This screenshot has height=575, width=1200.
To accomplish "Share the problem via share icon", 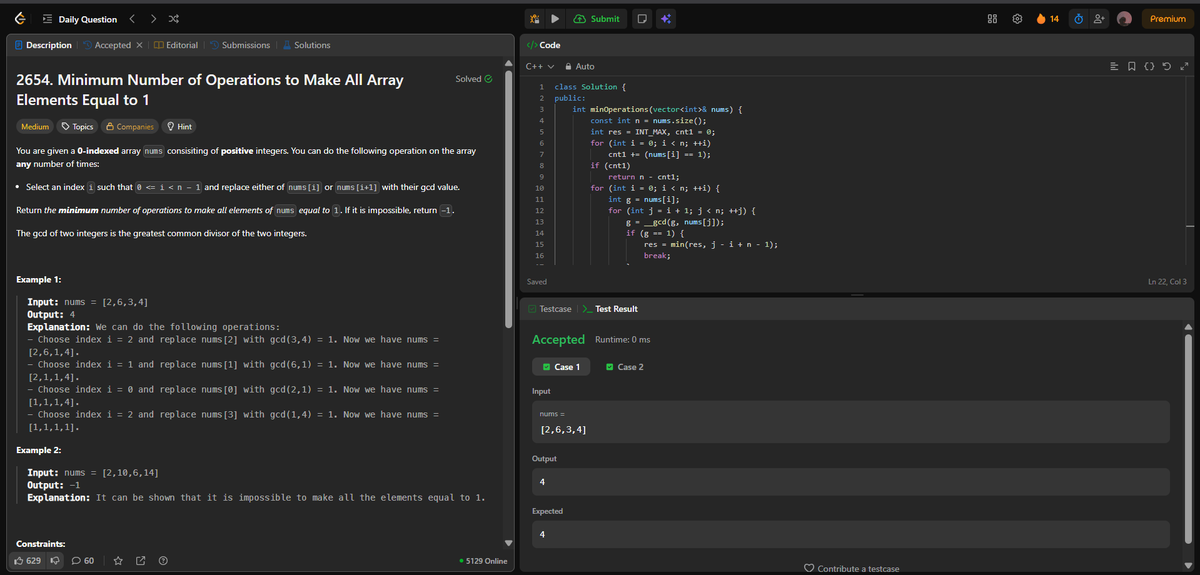I will (x=140, y=561).
